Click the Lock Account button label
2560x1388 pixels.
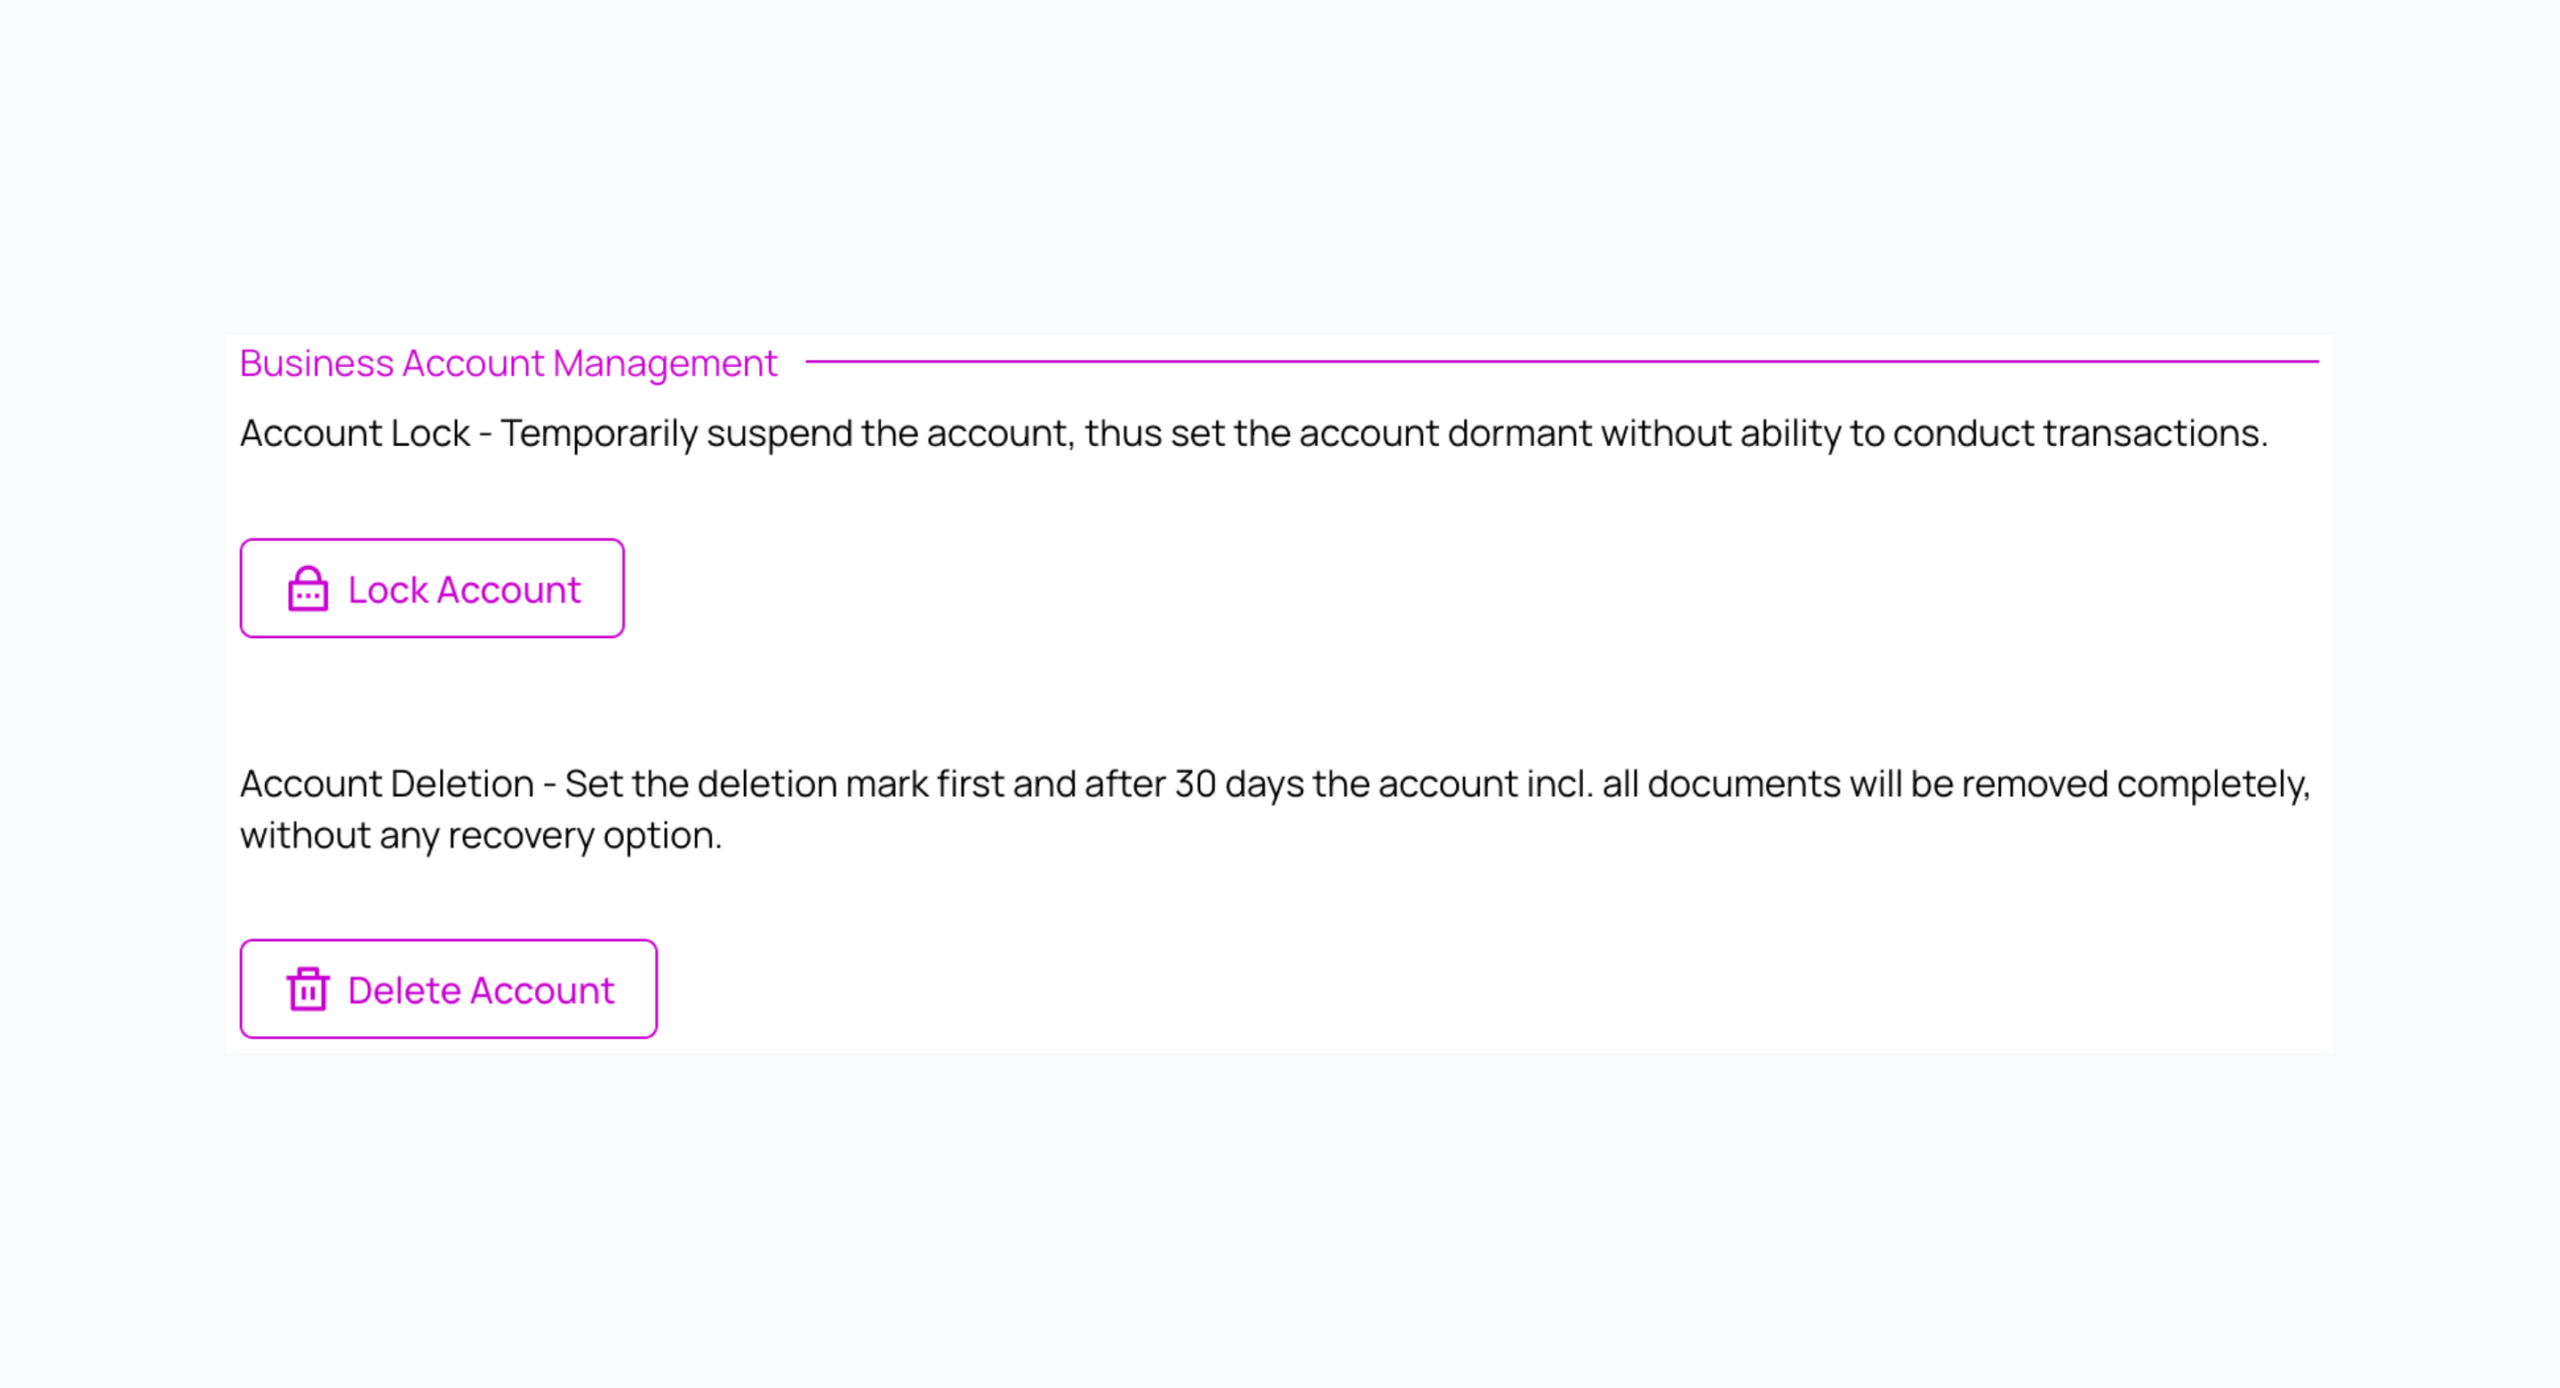click(464, 589)
